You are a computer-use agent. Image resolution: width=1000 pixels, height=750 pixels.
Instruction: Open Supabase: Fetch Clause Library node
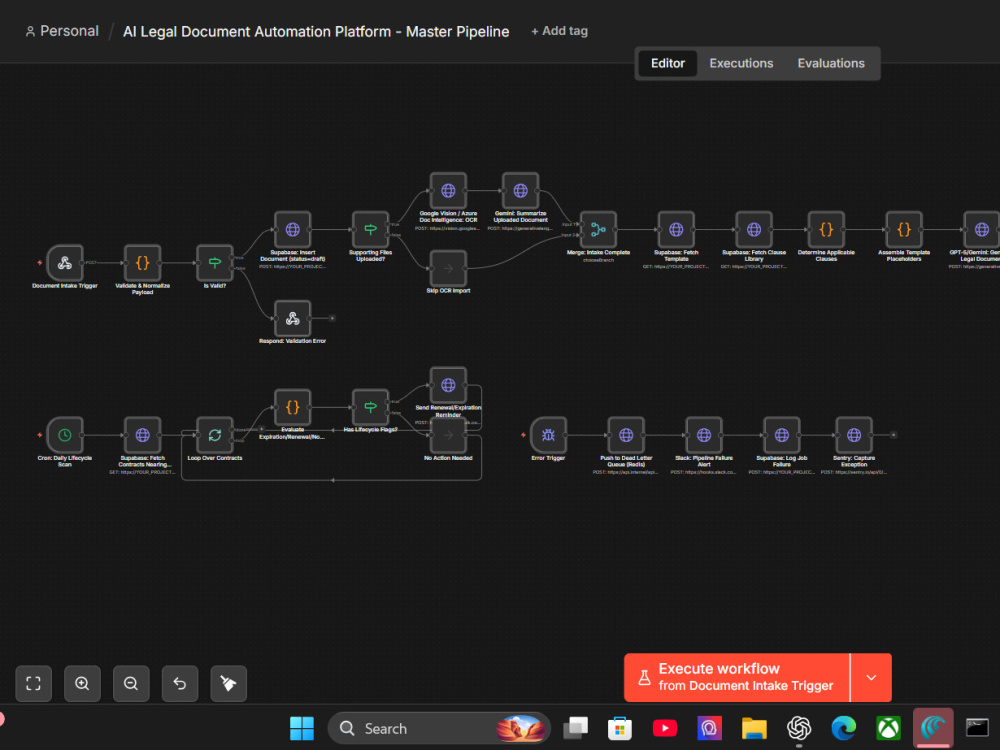coord(754,230)
